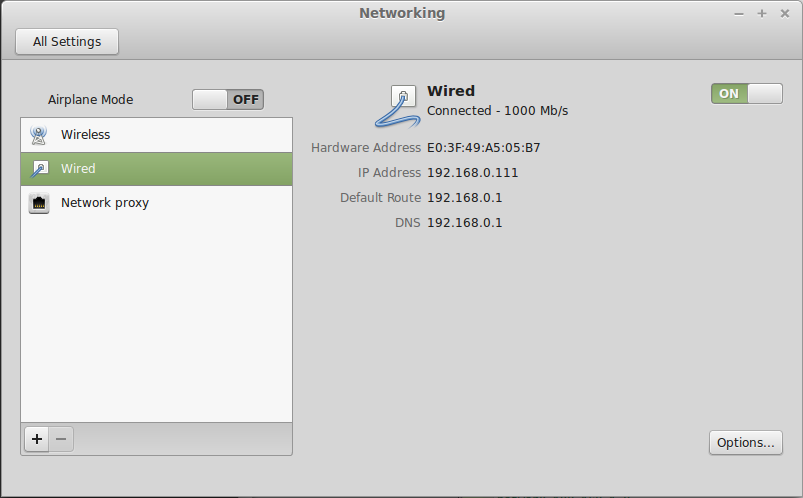Open Network proxy settings entry
This screenshot has width=803, height=498.
point(157,203)
